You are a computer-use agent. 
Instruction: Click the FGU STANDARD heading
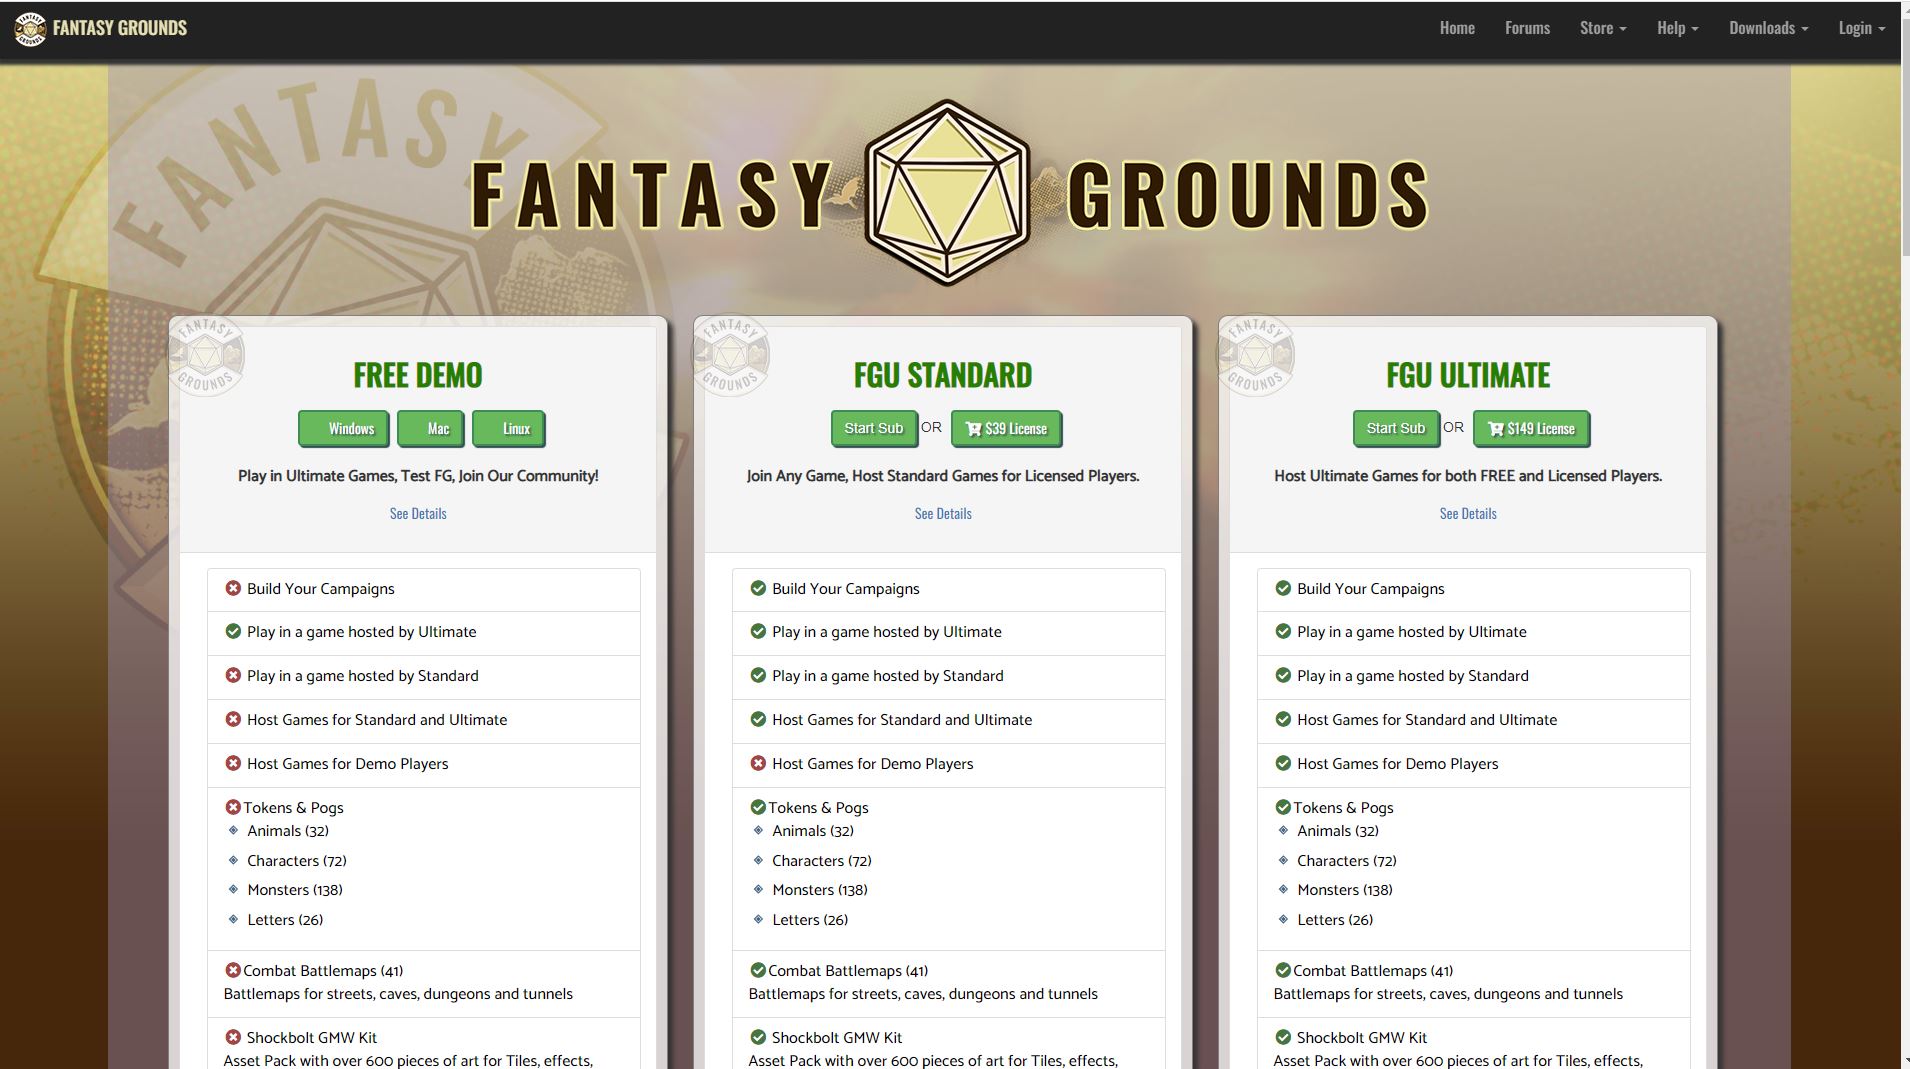point(943,375)
